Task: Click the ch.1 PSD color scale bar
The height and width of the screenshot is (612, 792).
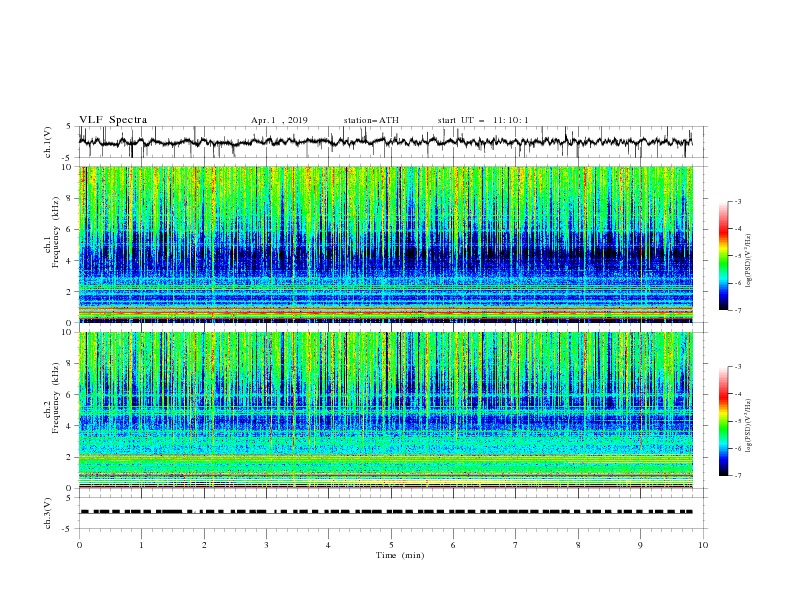Action: [x=724, y=256]
